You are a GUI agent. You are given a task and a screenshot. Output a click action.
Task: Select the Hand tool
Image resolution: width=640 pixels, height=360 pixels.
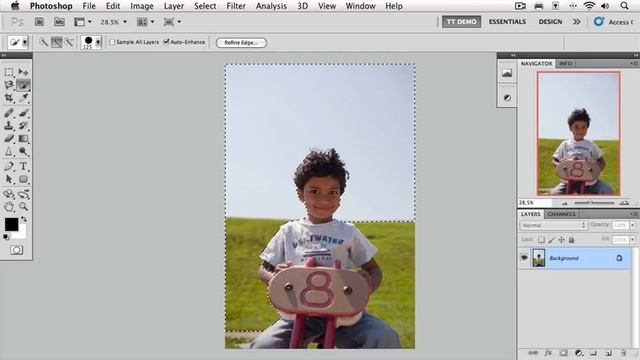(x=9, y=207)
